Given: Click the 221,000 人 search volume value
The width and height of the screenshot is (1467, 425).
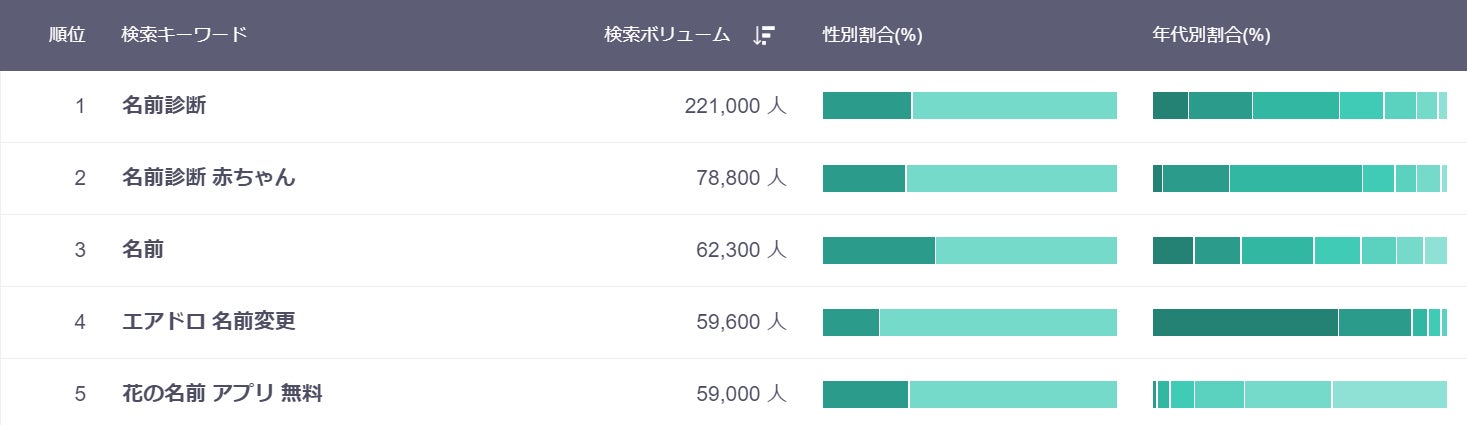Looking at the screenshot, I should click(x=736, y=106).
